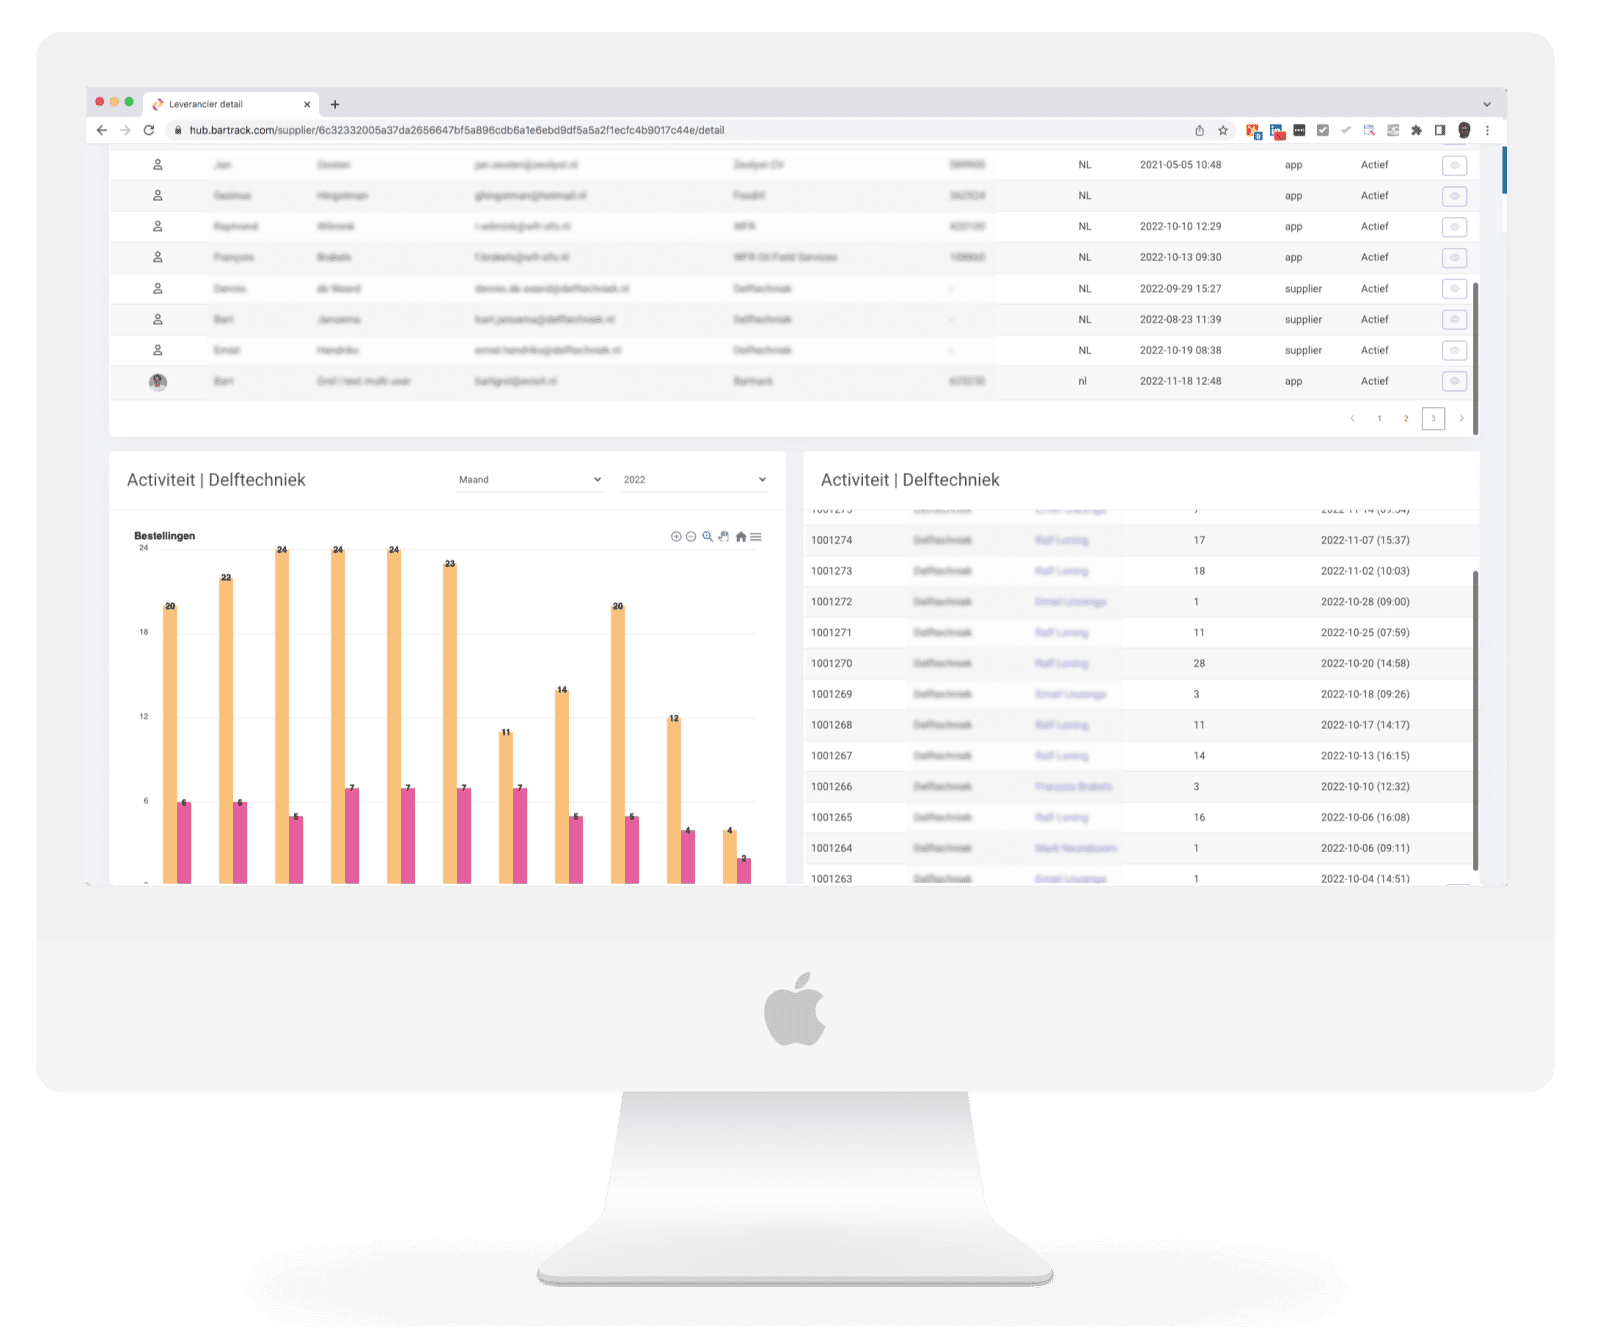Expand the Chrome tab search chevron
Screen dimensions: 1600x1328
click(x=1487, y=104)
